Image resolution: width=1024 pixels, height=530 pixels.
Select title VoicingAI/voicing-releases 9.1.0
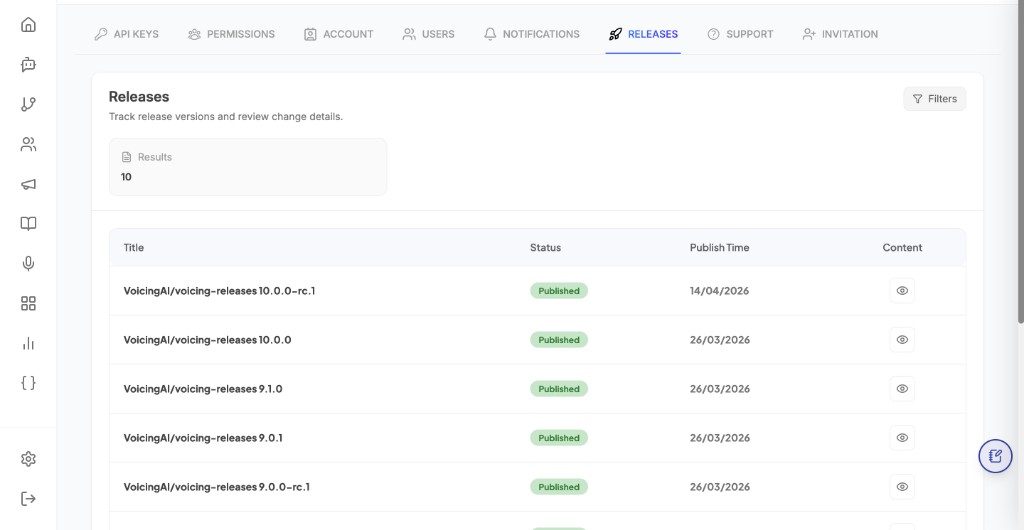pyautogui.click(x=202, y=389)
